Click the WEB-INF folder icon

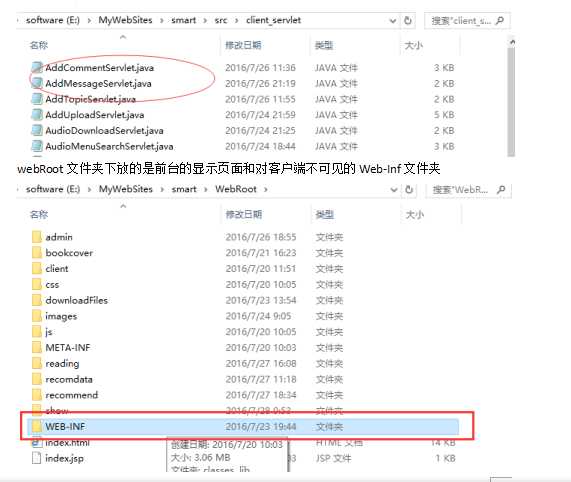[x=37, y=426]
